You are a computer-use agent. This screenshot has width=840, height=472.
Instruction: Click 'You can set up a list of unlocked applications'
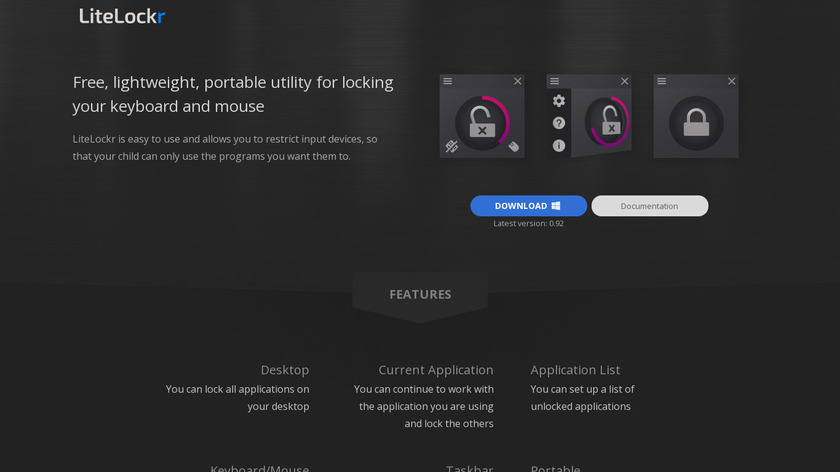[582, 398]
